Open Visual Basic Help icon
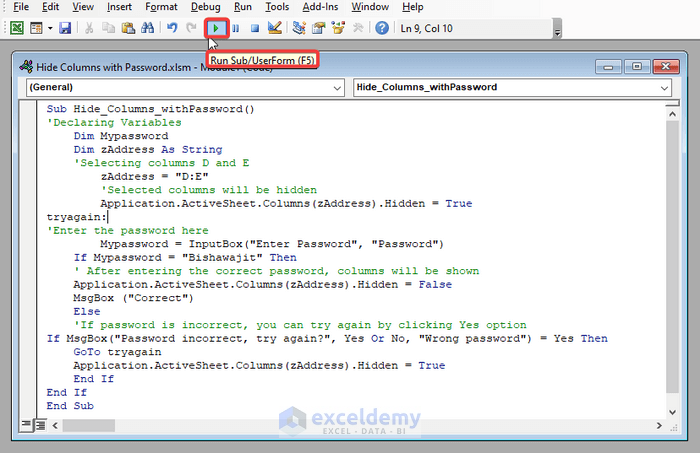700x453 pixels. [382, 28]
